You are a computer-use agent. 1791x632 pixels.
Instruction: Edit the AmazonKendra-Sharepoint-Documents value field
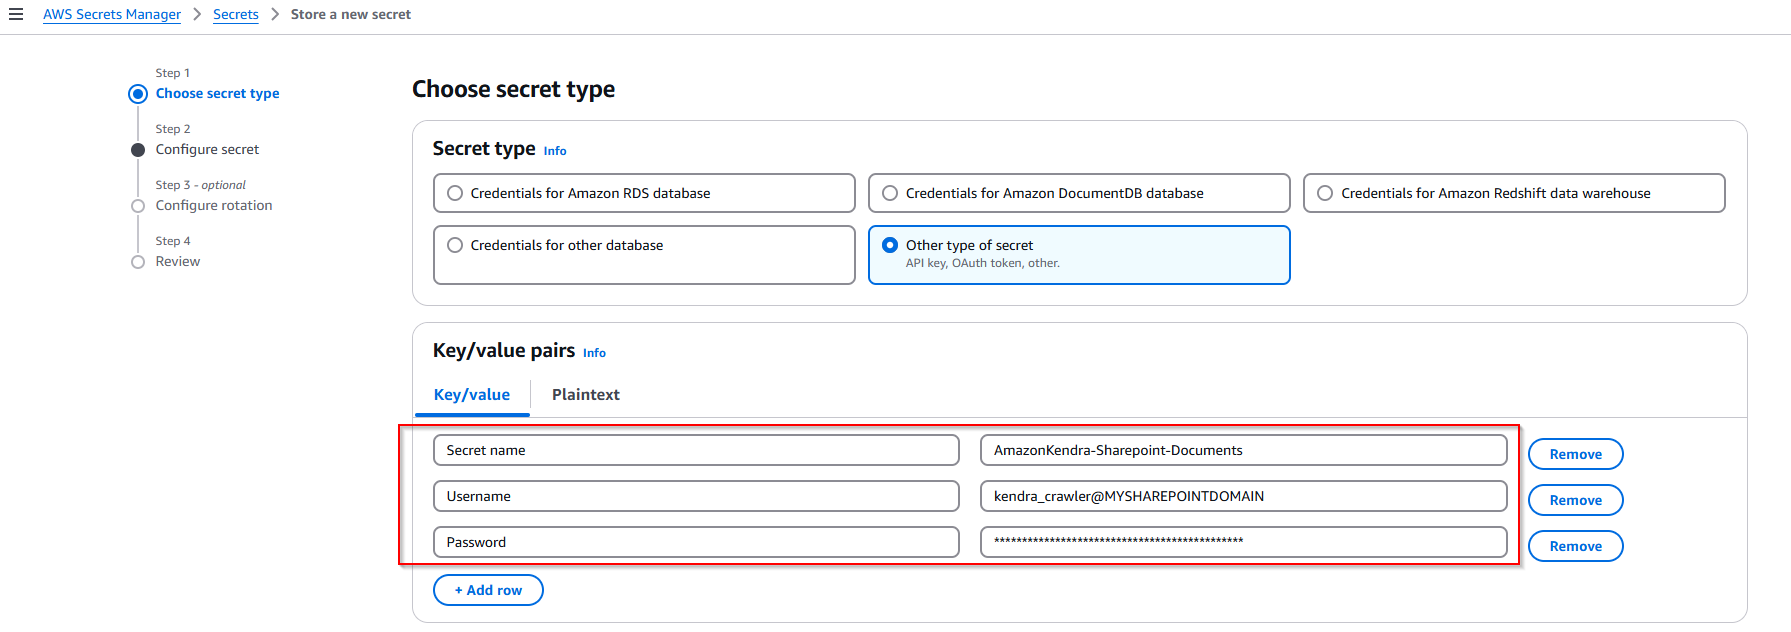pyautogui.click(x=1242, y=450)
